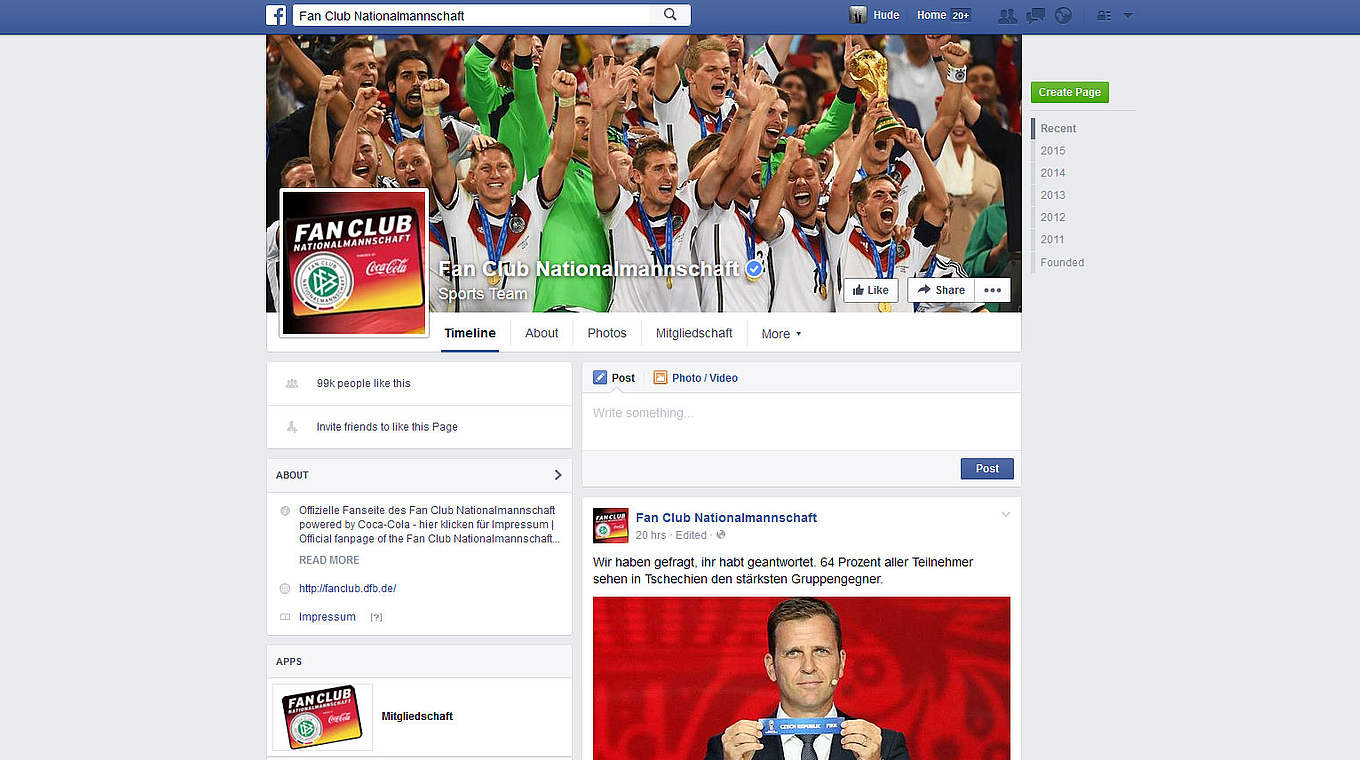Click the people-likes icon
Viewport: 1360px width, 760px height.
pos(292,383)
